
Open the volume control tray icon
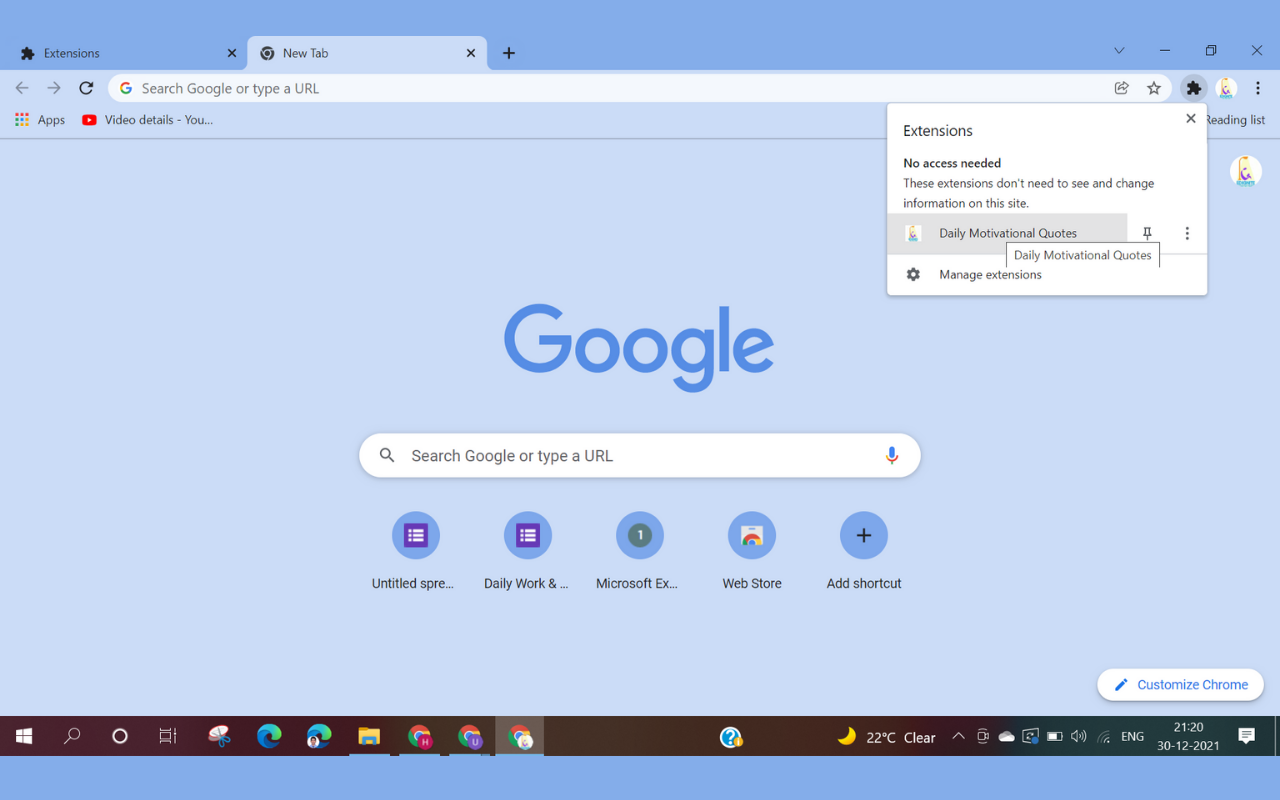click(1078, 737)
